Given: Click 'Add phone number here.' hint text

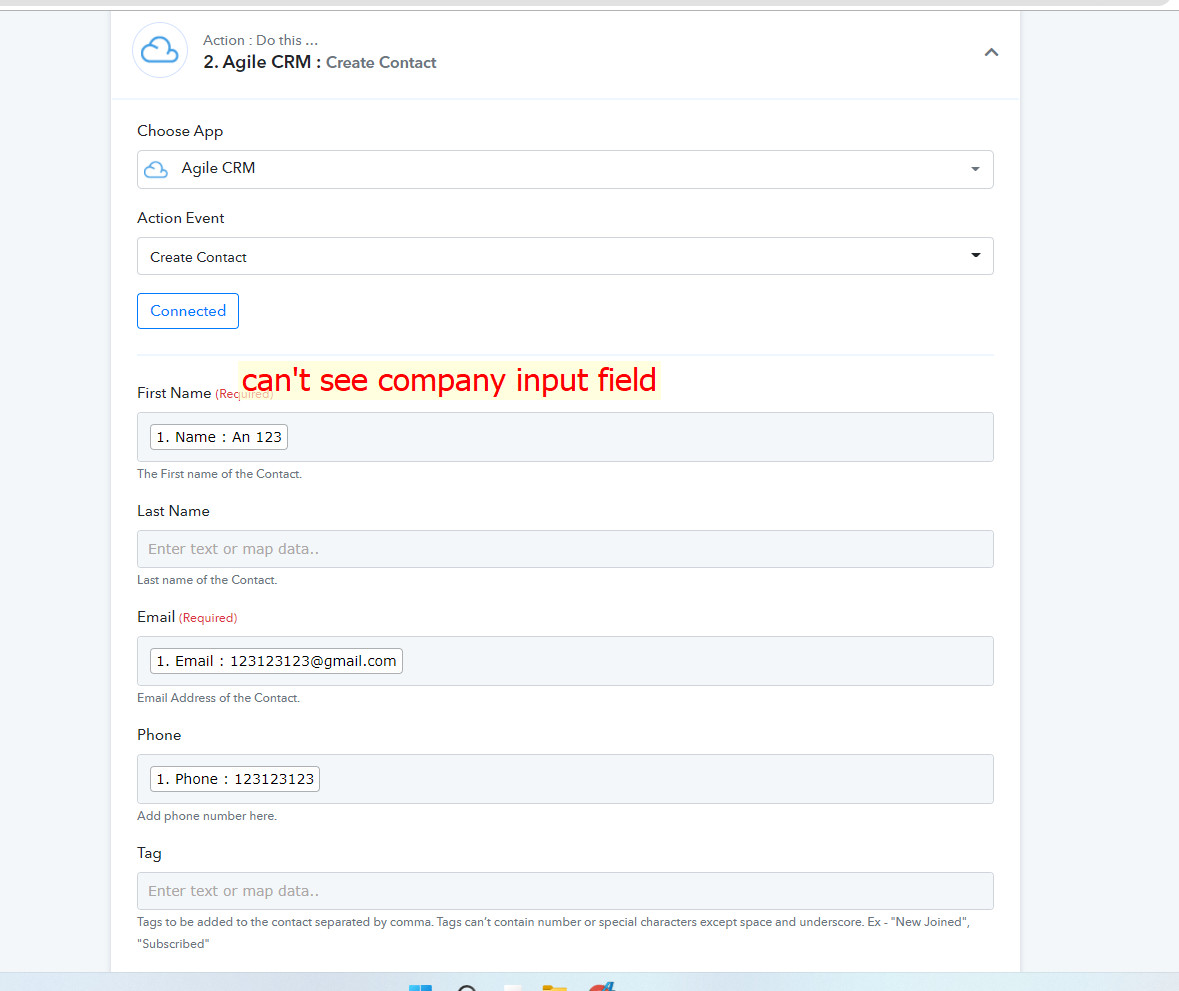Looking at the screenshot, I should click(x=207, y=816).
